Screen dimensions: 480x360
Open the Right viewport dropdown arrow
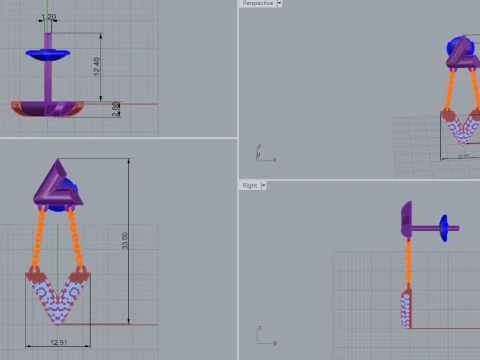point(263,185)
